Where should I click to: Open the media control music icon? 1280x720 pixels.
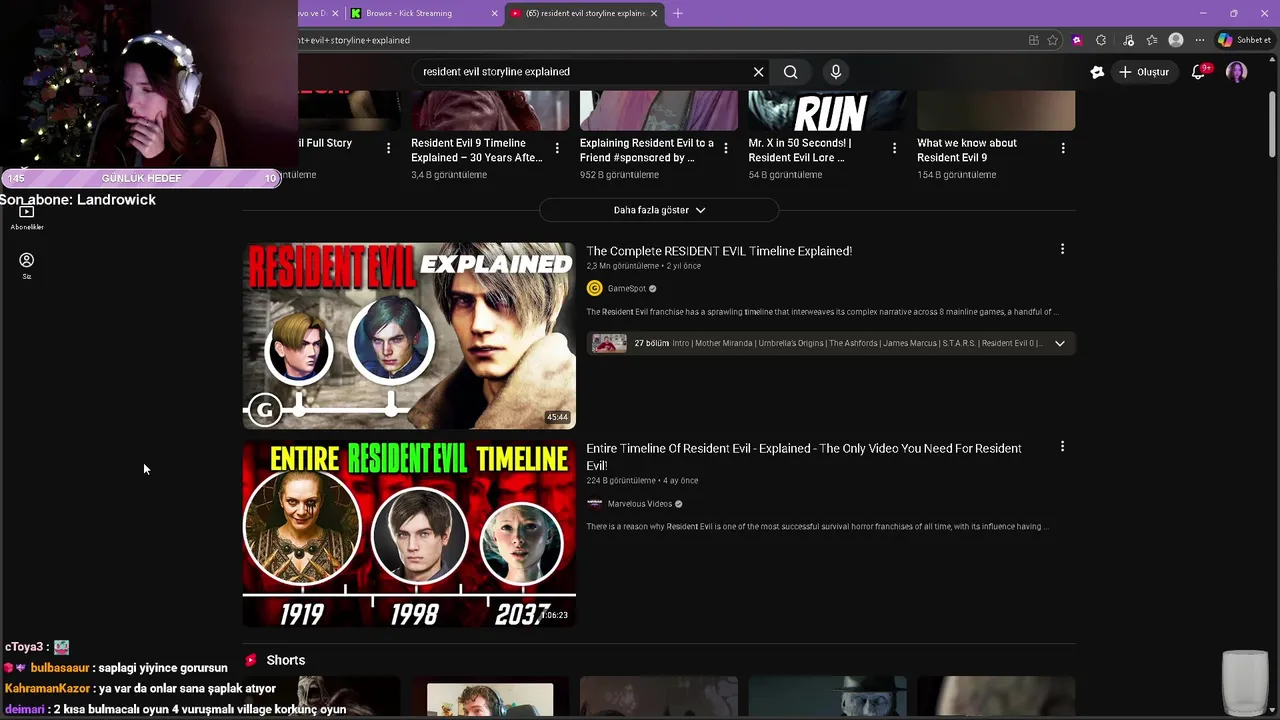[x=1128, y=40]
